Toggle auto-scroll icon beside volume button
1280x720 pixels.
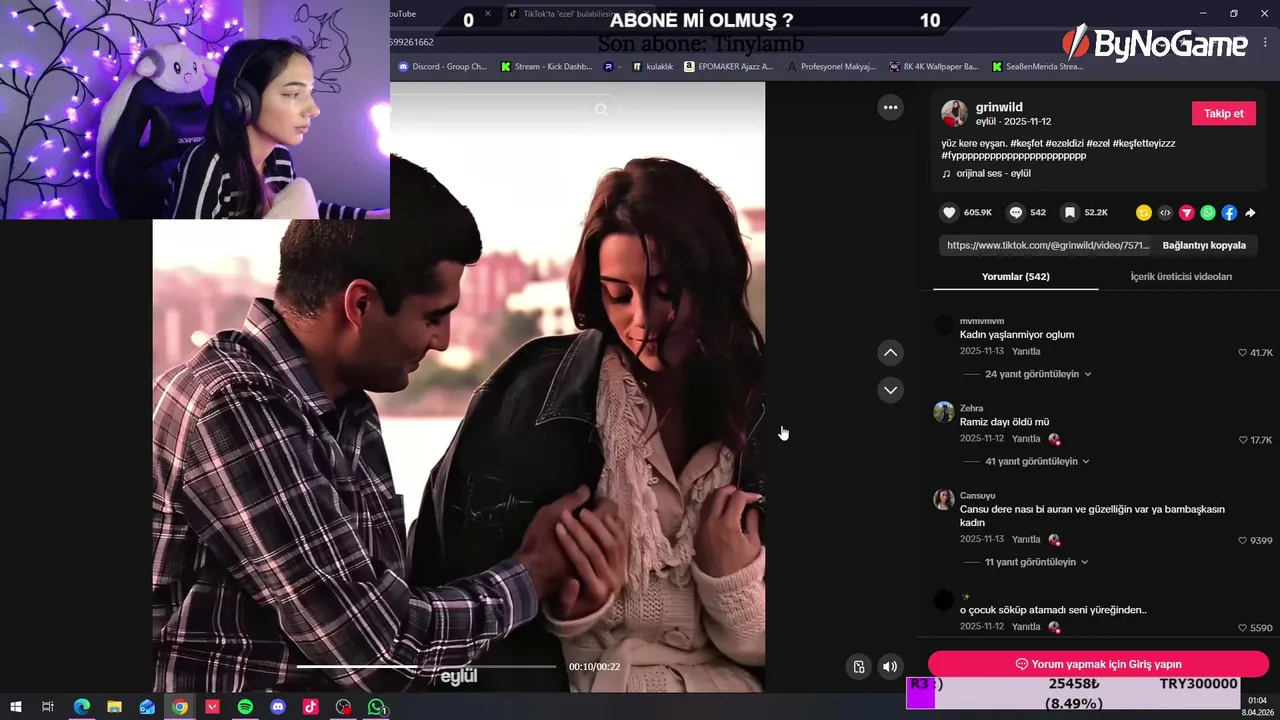click(858, 667)
